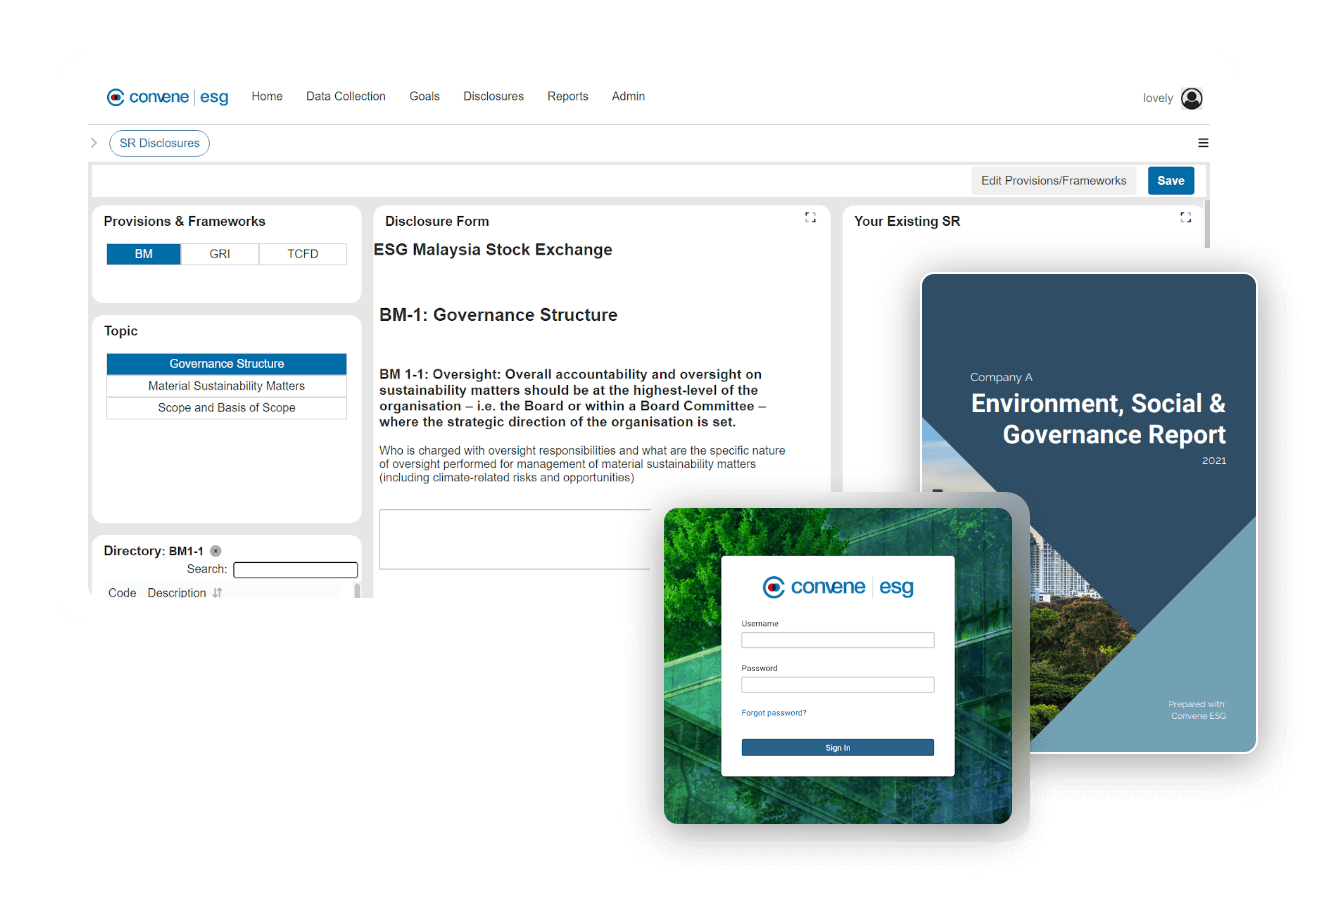
Task: Select the BM framework tab
Action: click(x=144, y=254)
